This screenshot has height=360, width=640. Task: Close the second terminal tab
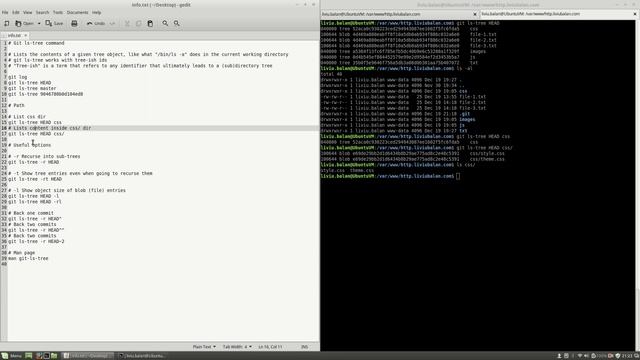tap(635, 14)
